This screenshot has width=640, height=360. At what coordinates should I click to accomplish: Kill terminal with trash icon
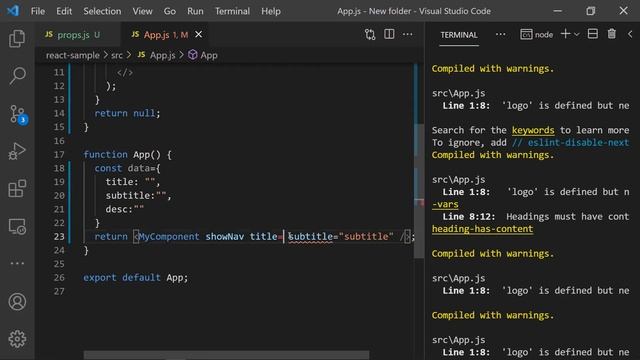click(x=611, y=34)
